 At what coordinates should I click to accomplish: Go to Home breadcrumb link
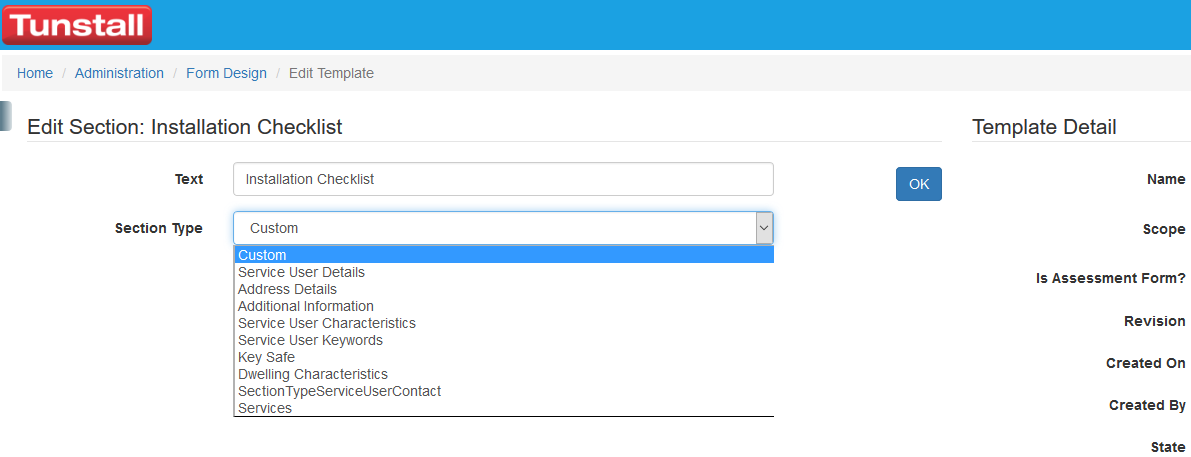[x=35, y=73]
